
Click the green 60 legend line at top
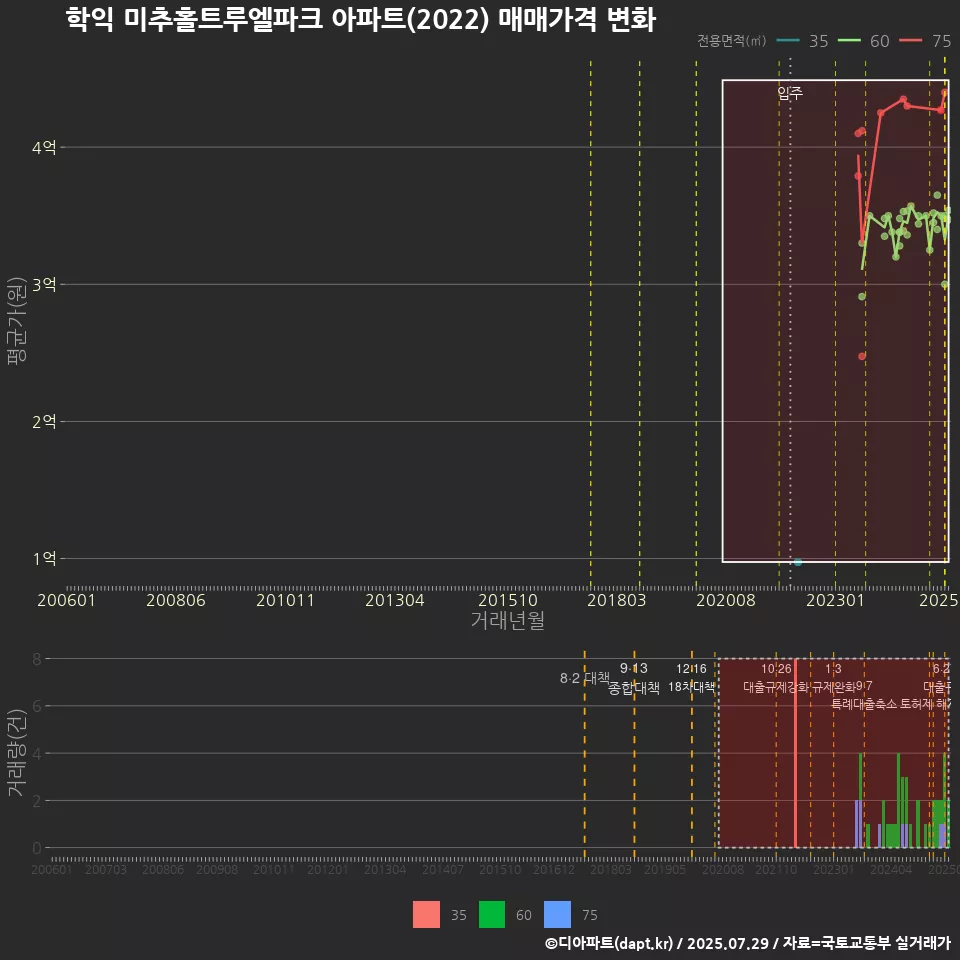(849, 41)
